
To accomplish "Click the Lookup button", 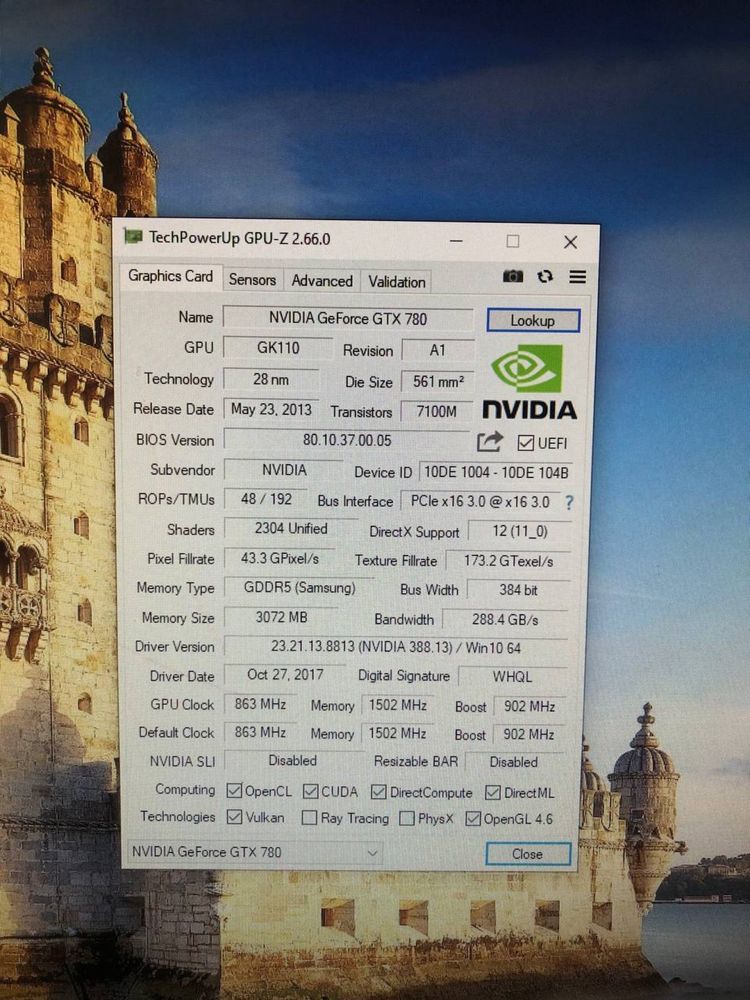I will 533,321.
